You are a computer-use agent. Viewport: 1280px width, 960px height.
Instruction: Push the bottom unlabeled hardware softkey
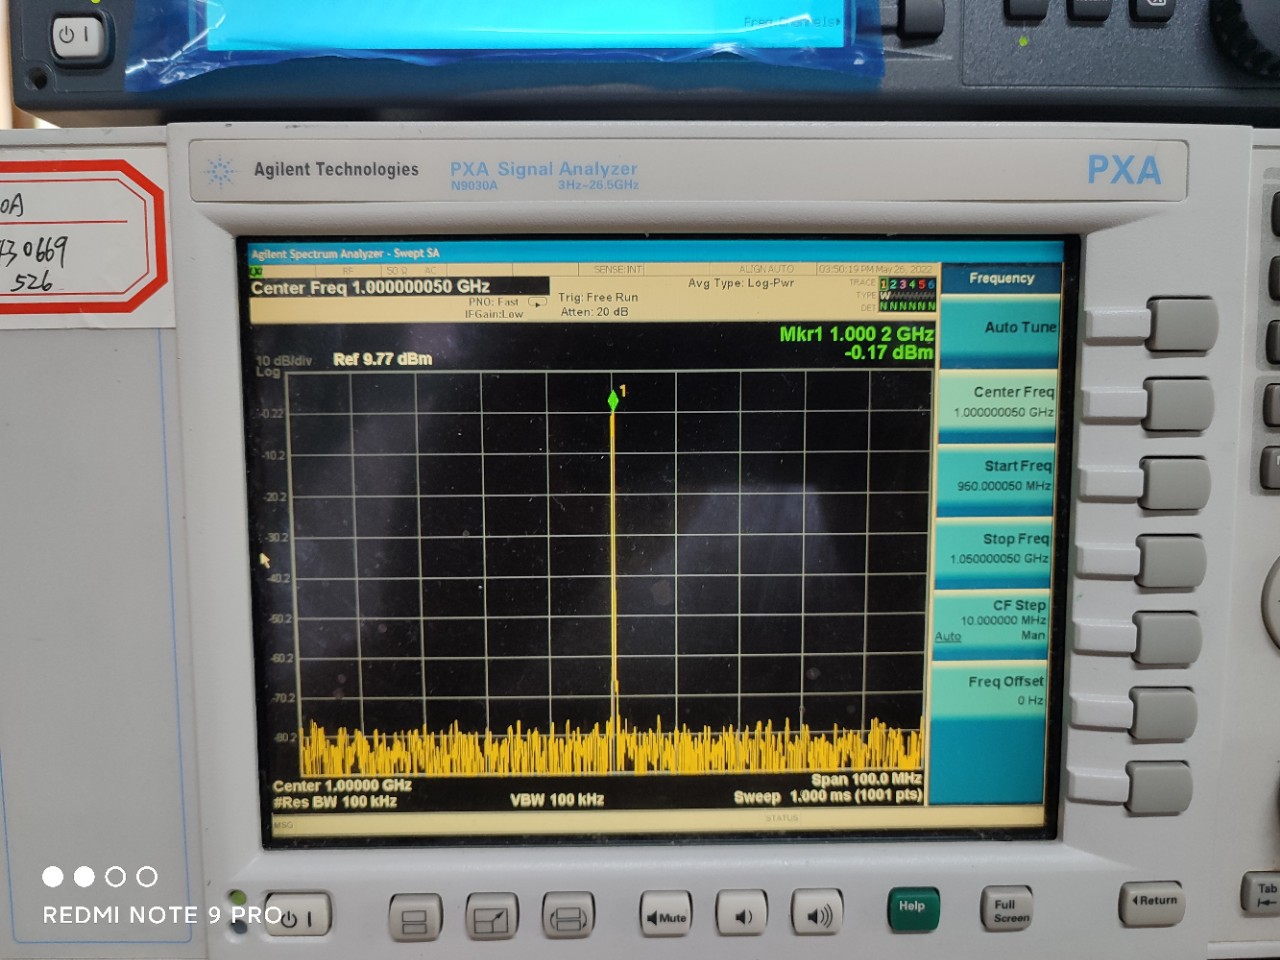[1161, 789]
